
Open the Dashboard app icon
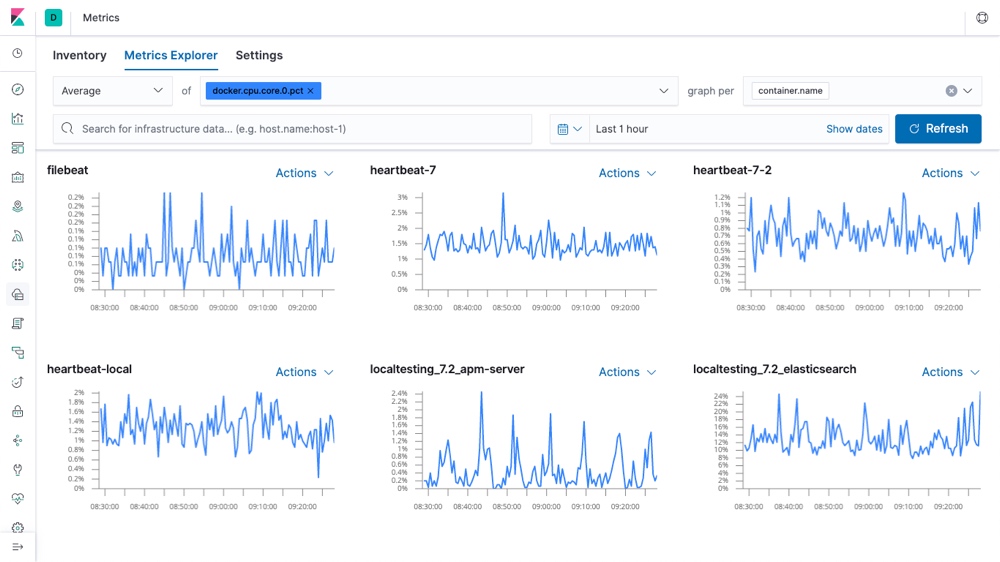17,148
